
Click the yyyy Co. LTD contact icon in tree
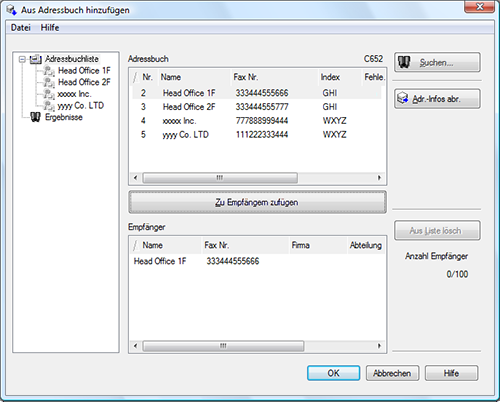tap(49, 106)
